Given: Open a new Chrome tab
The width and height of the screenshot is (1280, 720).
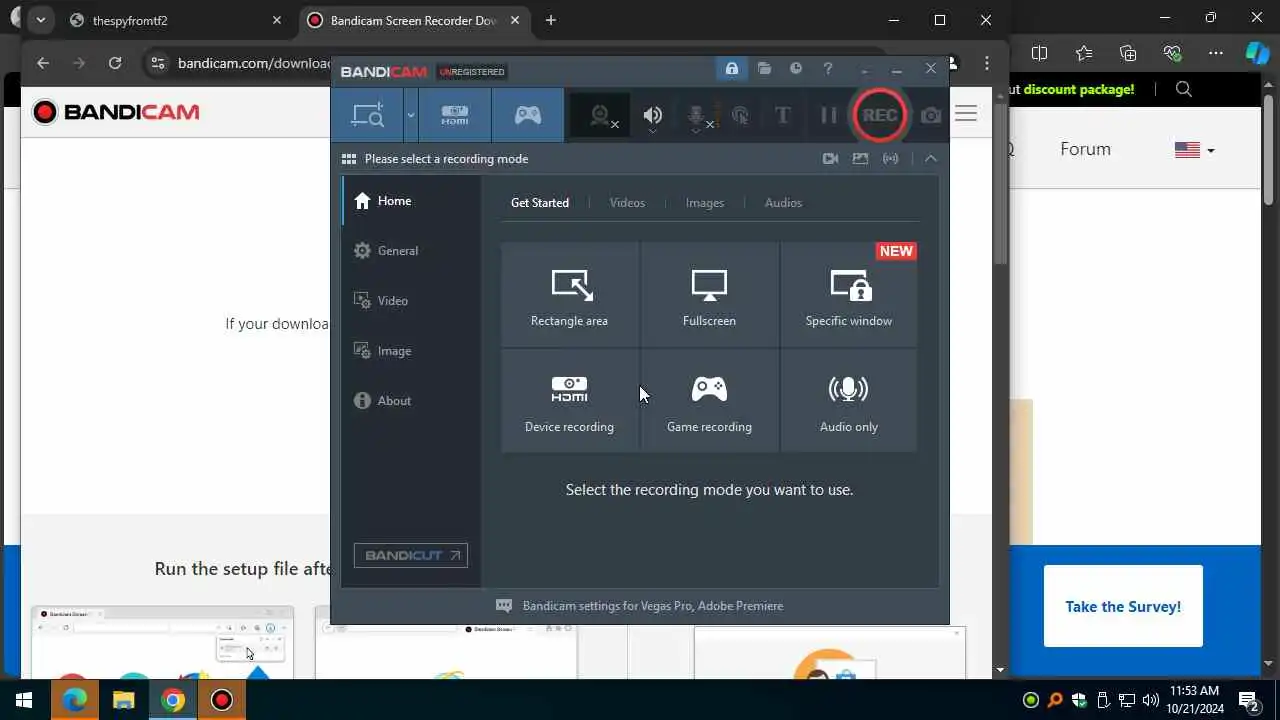Looking at the screenshot, I should tap(550, 20).
